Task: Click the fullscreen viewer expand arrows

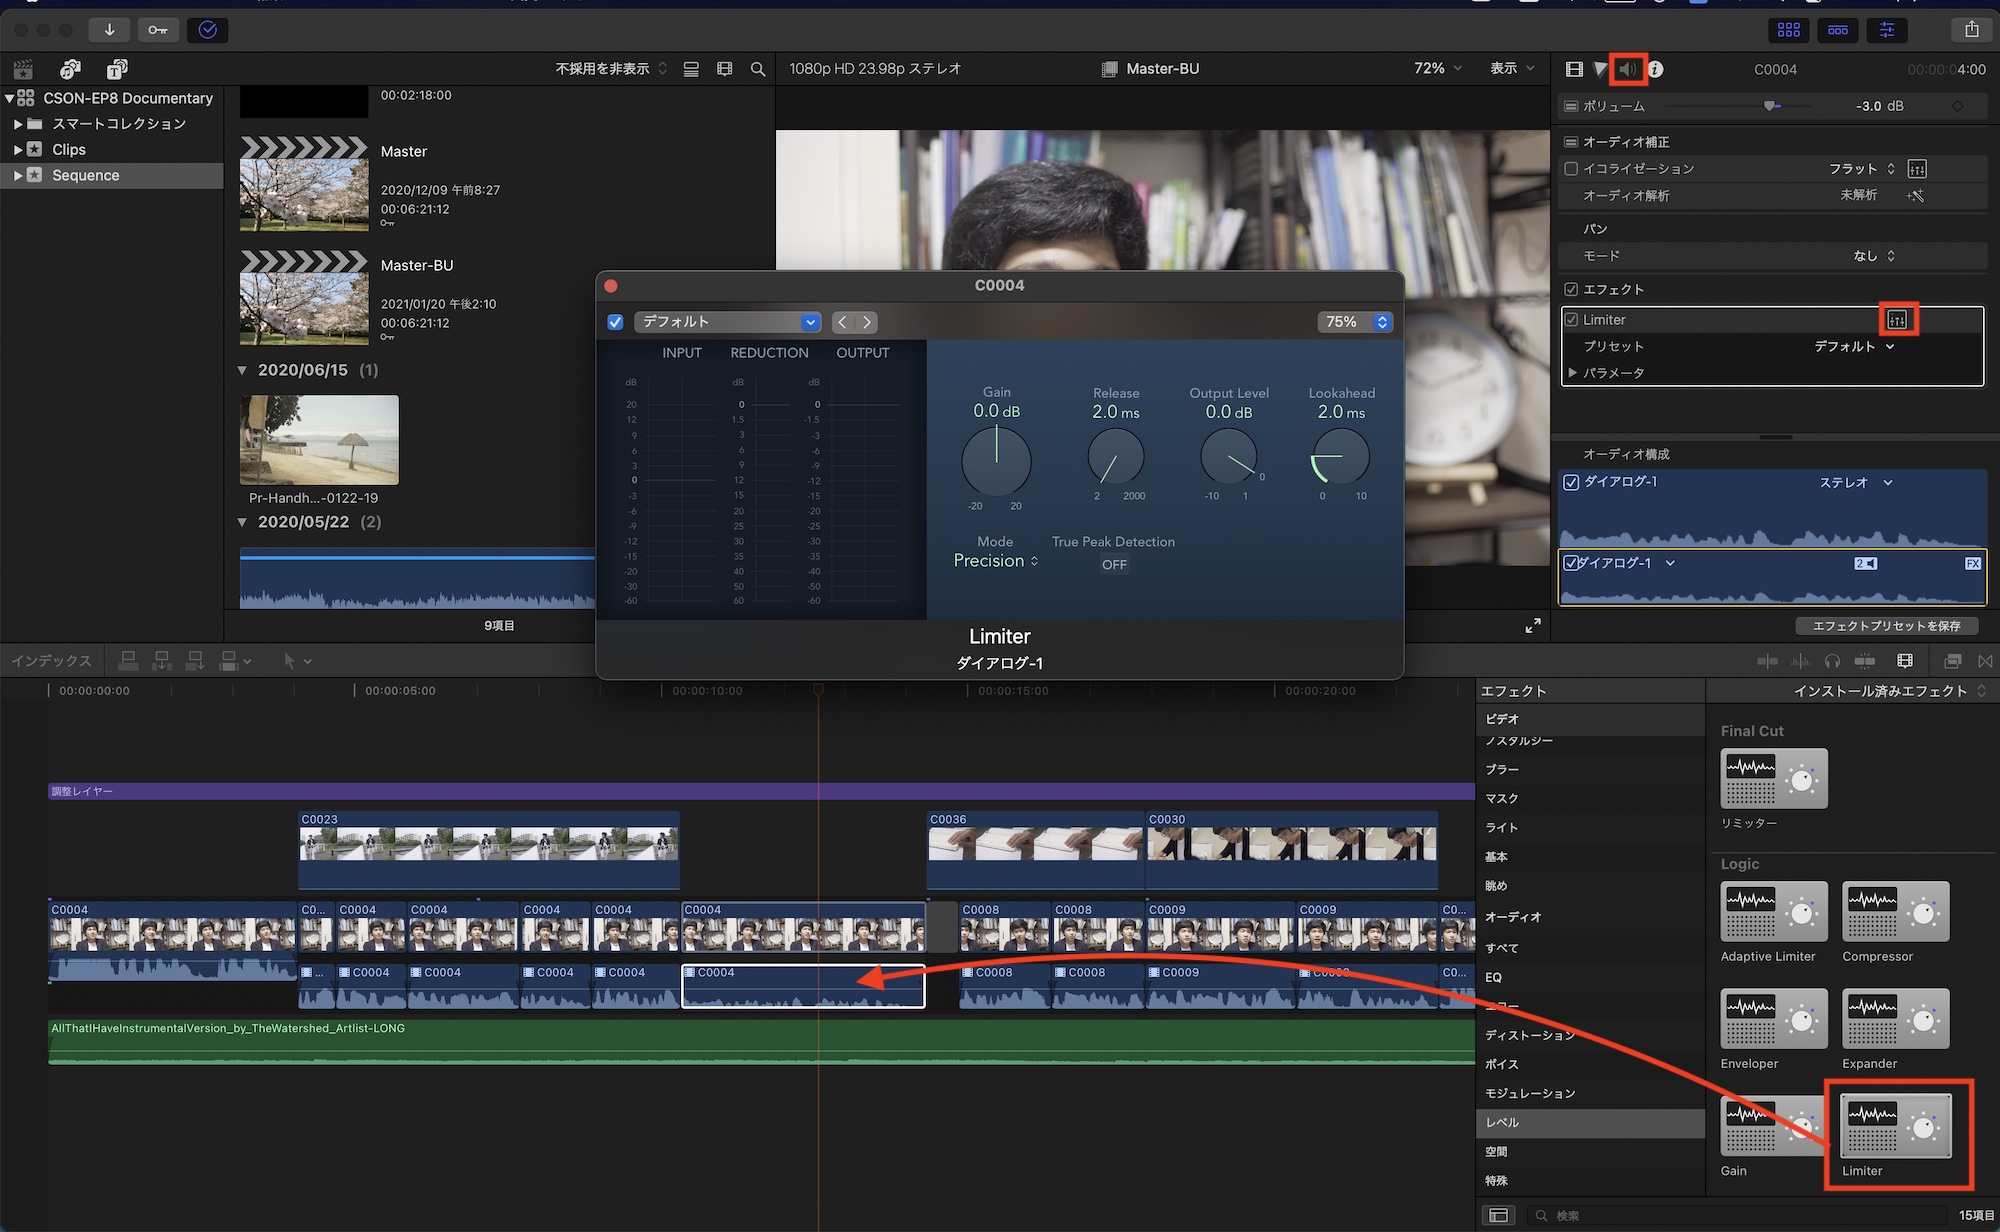Action: click(1532, 626)
